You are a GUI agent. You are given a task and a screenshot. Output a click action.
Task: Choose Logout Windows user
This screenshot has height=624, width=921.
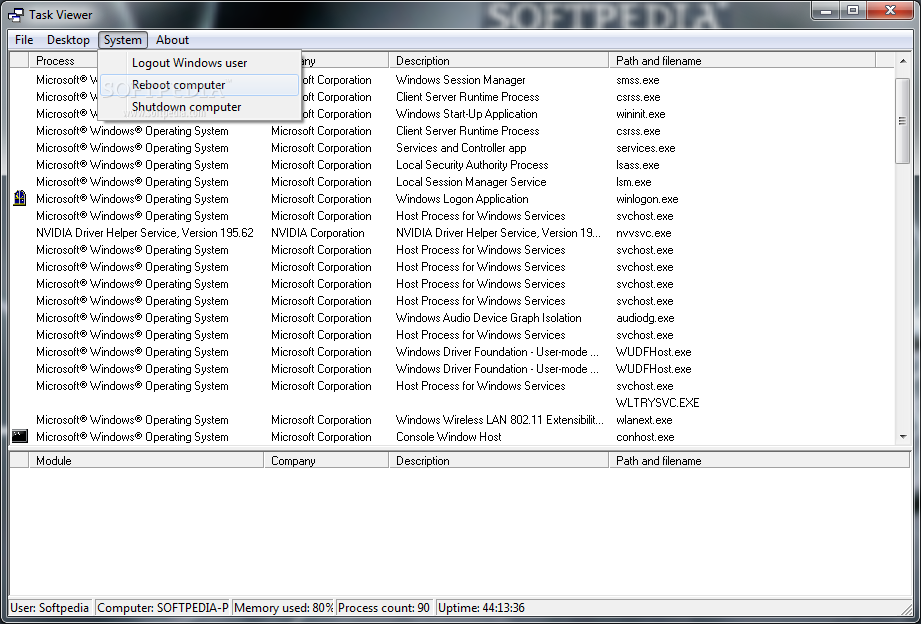200,63
